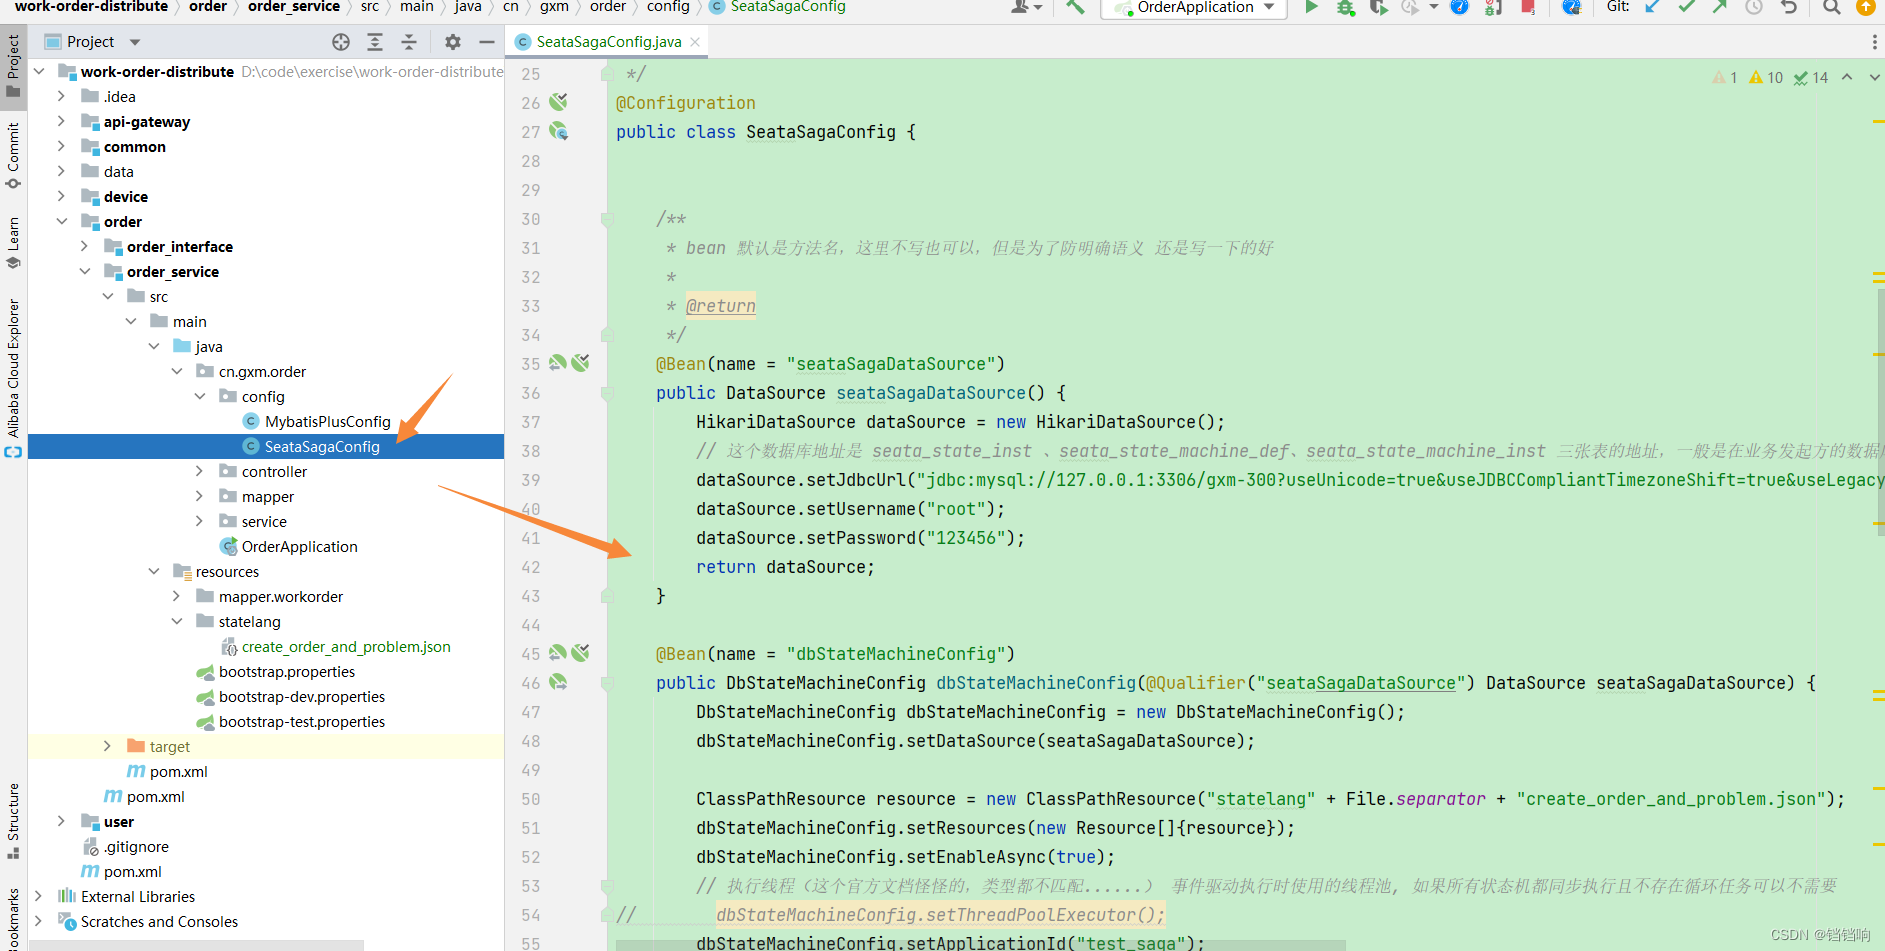This screenshot has height=951, width=1885.
Task: Collapse the order module
Action: point(61,221)
